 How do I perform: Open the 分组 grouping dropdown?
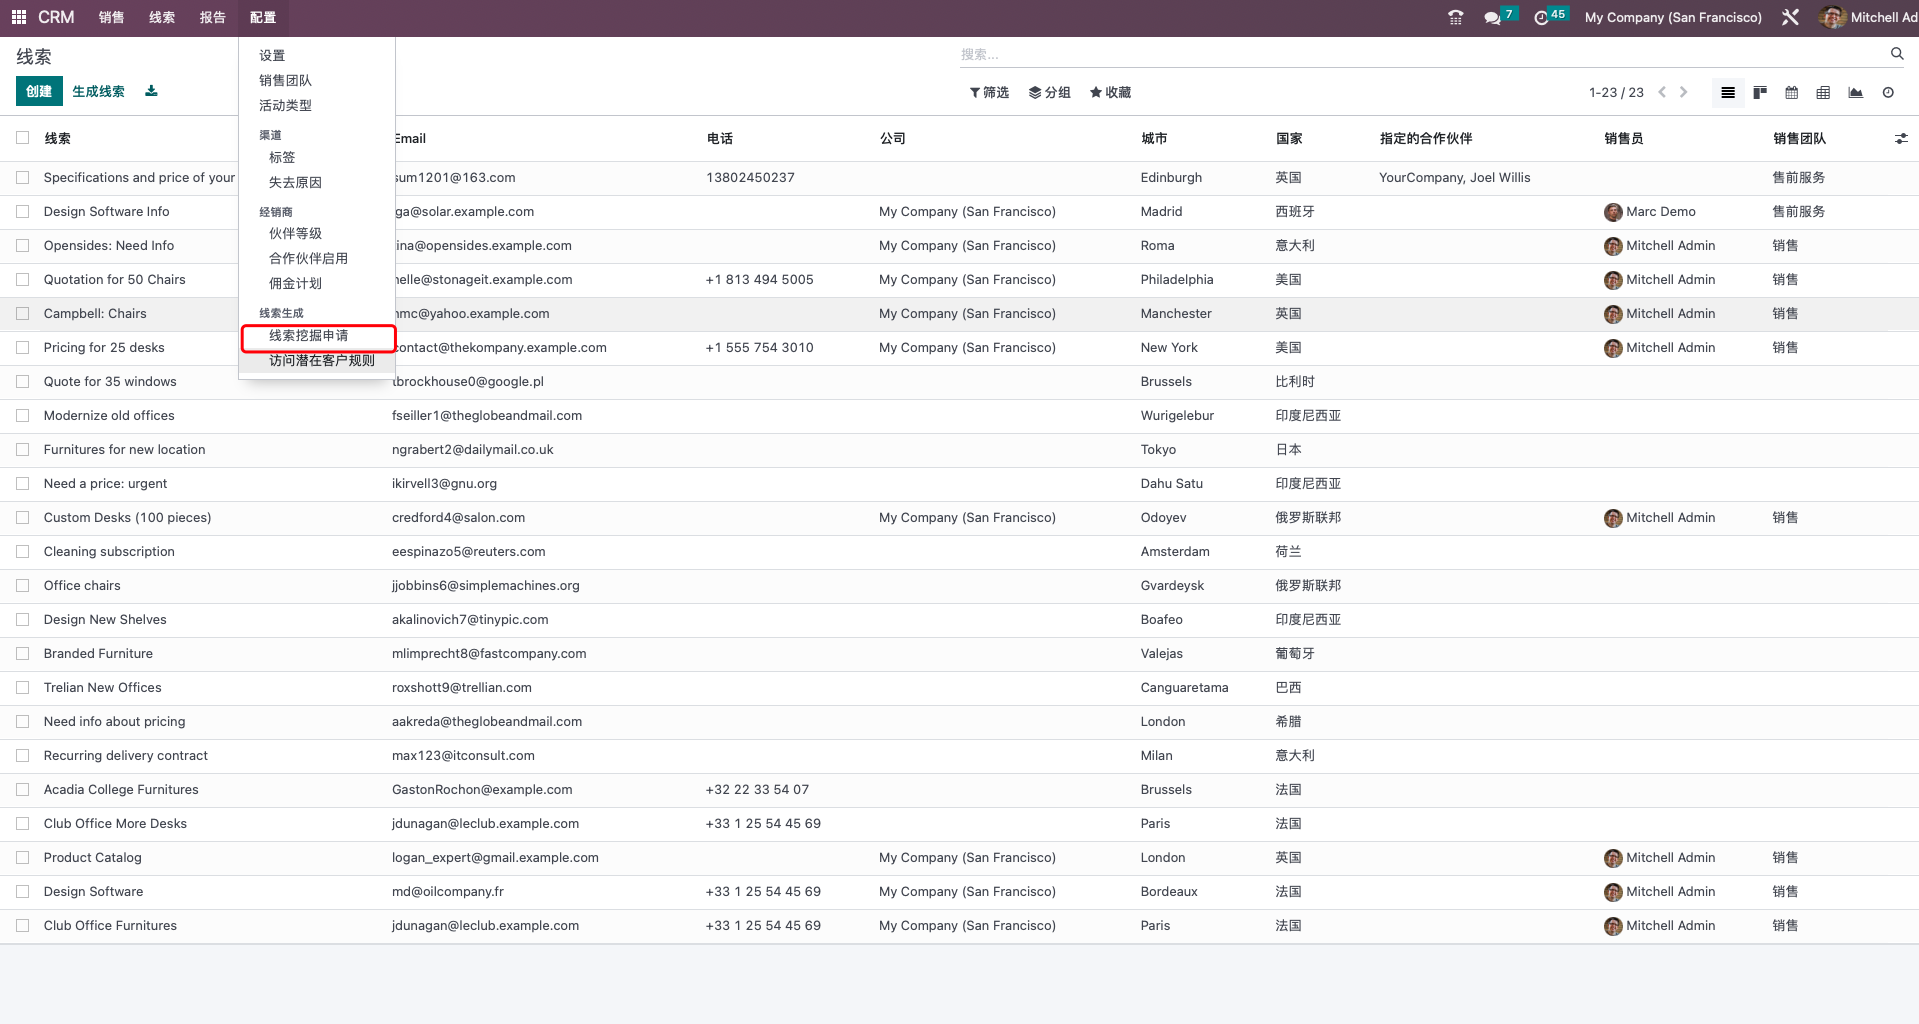pos(1049,92)
